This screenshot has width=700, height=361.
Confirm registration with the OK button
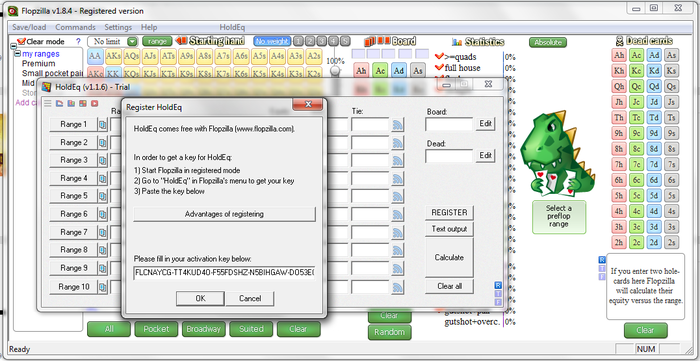click(x=200, y=299)
